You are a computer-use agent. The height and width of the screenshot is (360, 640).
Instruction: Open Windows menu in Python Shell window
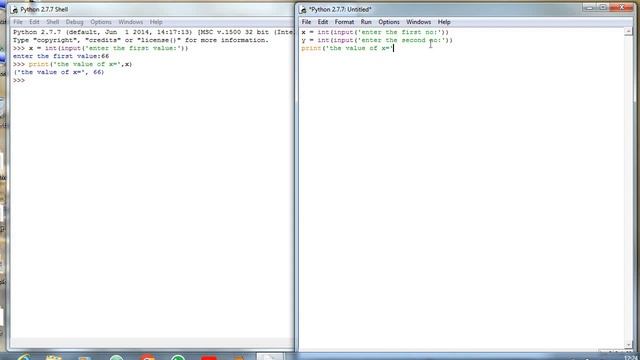[131, 22]
